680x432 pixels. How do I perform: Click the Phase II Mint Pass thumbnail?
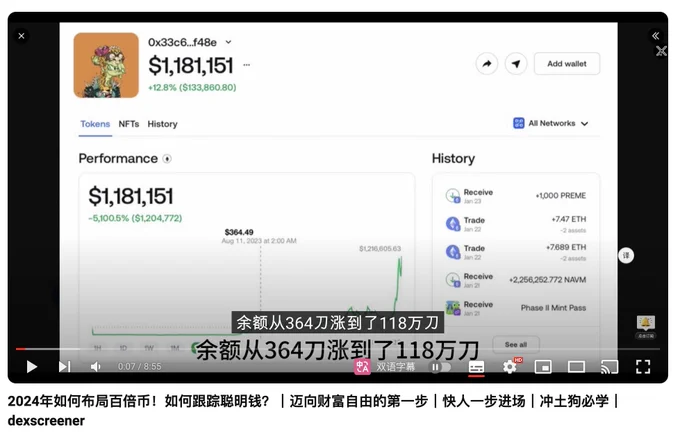point(453,308)
